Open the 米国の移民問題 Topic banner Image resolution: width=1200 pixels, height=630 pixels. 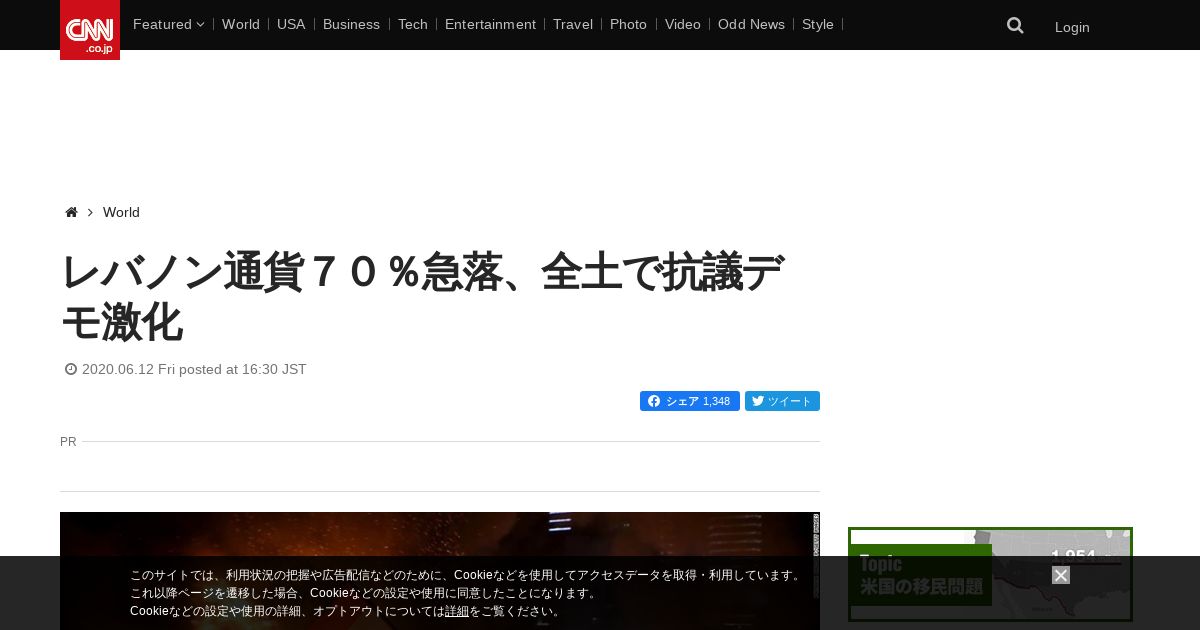coord(990,575)
